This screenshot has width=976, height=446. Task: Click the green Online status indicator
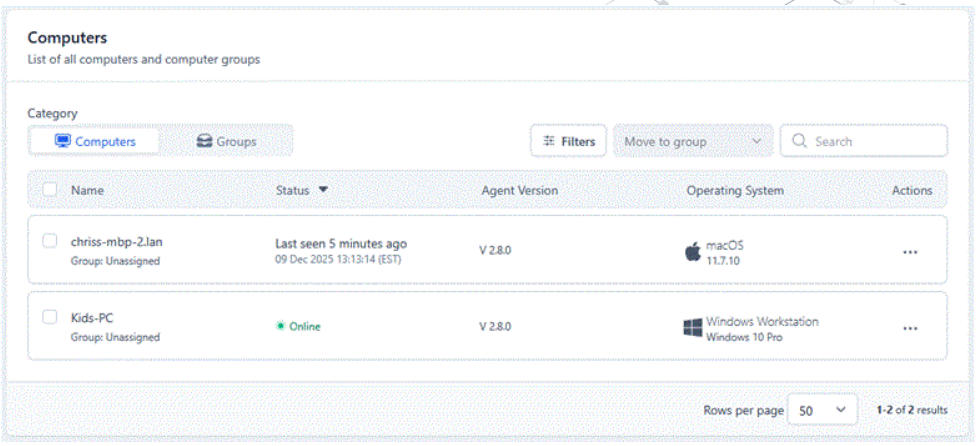coord(281,327)
